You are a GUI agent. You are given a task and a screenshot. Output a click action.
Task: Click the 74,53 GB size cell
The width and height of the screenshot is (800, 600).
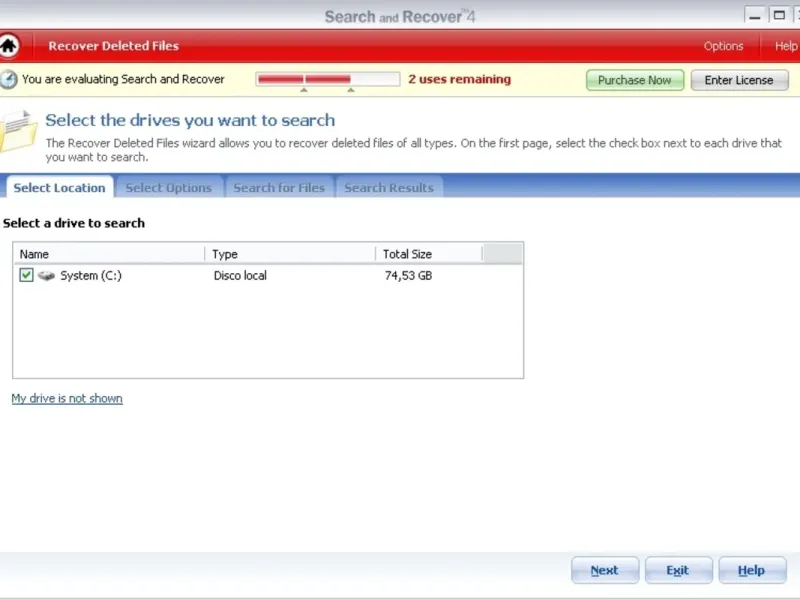pyautogui.click(x=408, y=276)
